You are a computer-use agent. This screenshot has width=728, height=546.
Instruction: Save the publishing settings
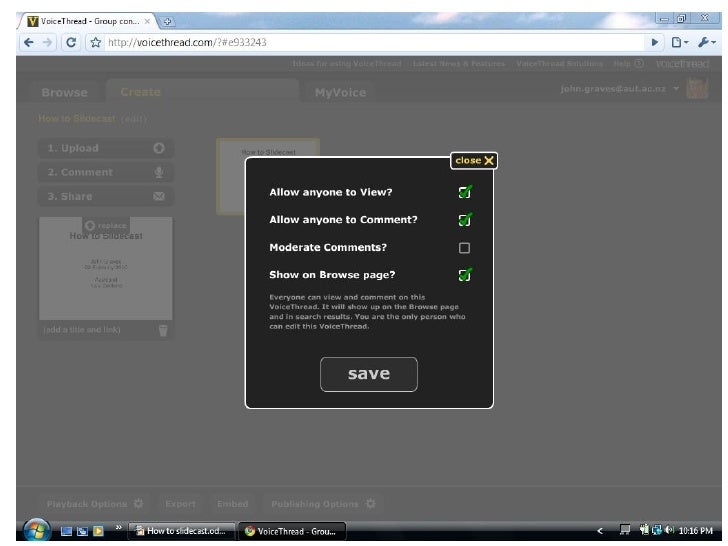(369, 374)
